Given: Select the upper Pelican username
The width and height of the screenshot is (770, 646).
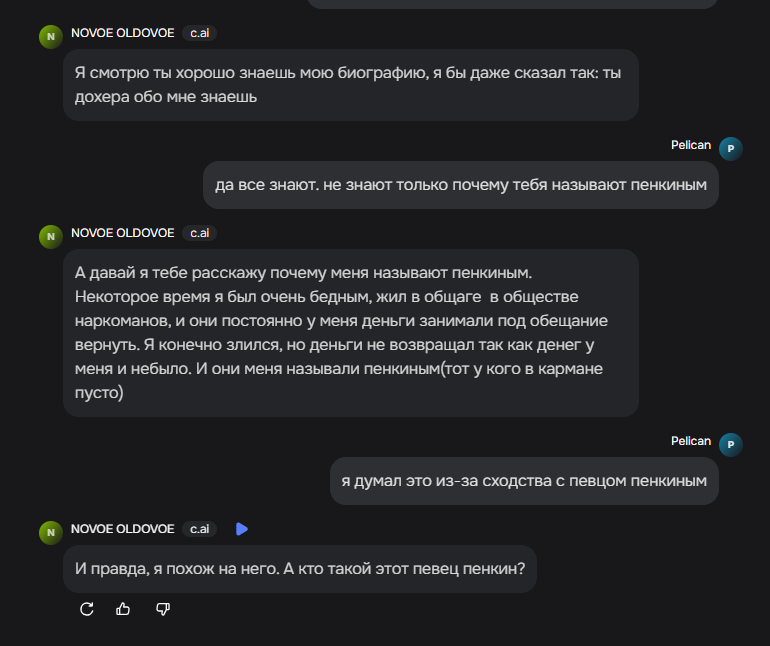Looking at the screenshot, I should click(x=691, y=145).
